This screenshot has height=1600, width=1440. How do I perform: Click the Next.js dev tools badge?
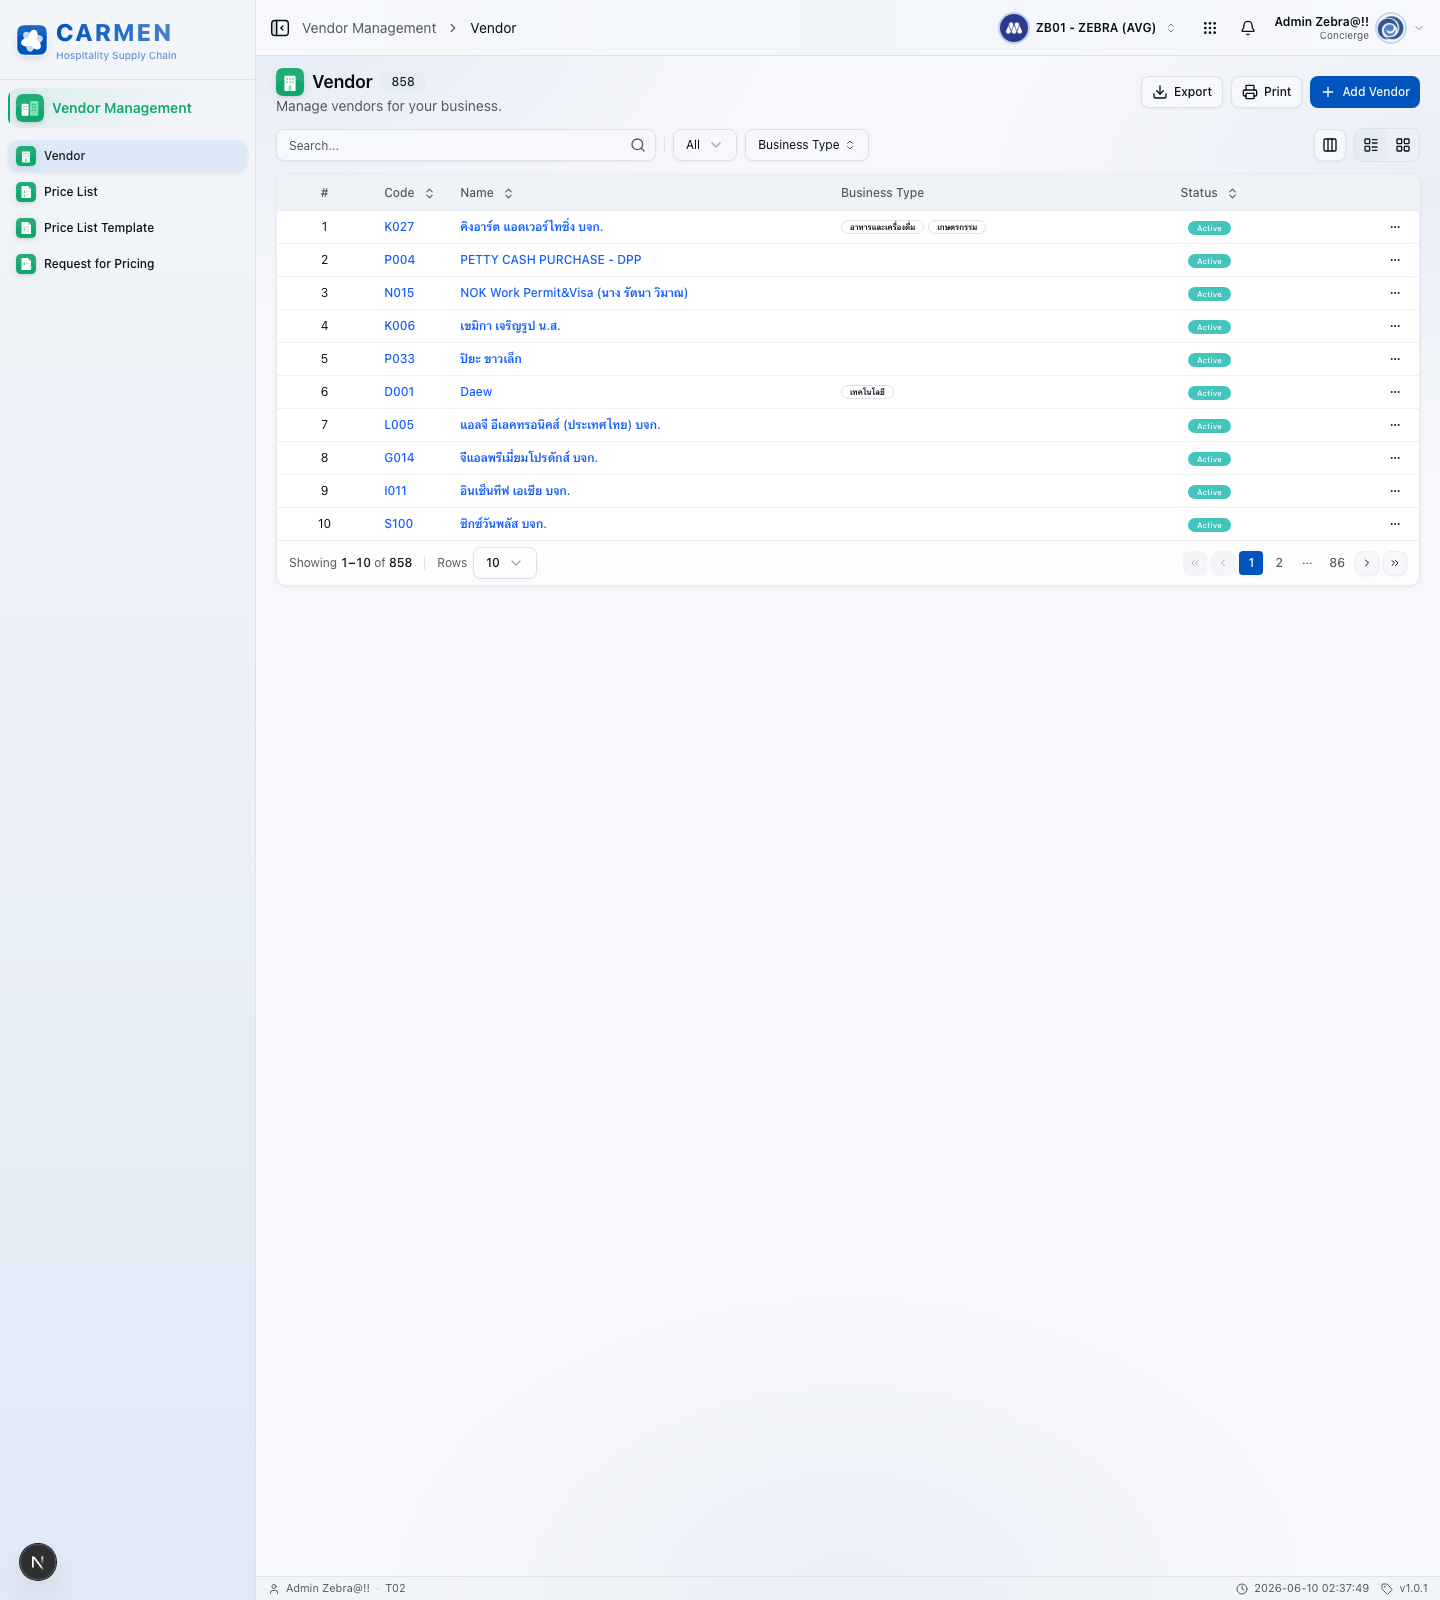coord(38,1562)
